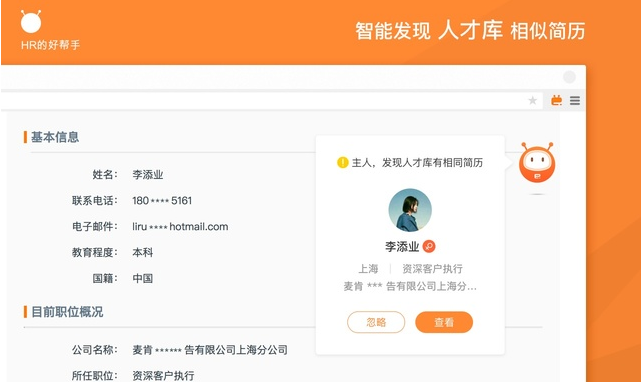The height and width of the screenshot is (382, 642).
Task: Click the search badge beside 李添业
Action: pos(429,246)
